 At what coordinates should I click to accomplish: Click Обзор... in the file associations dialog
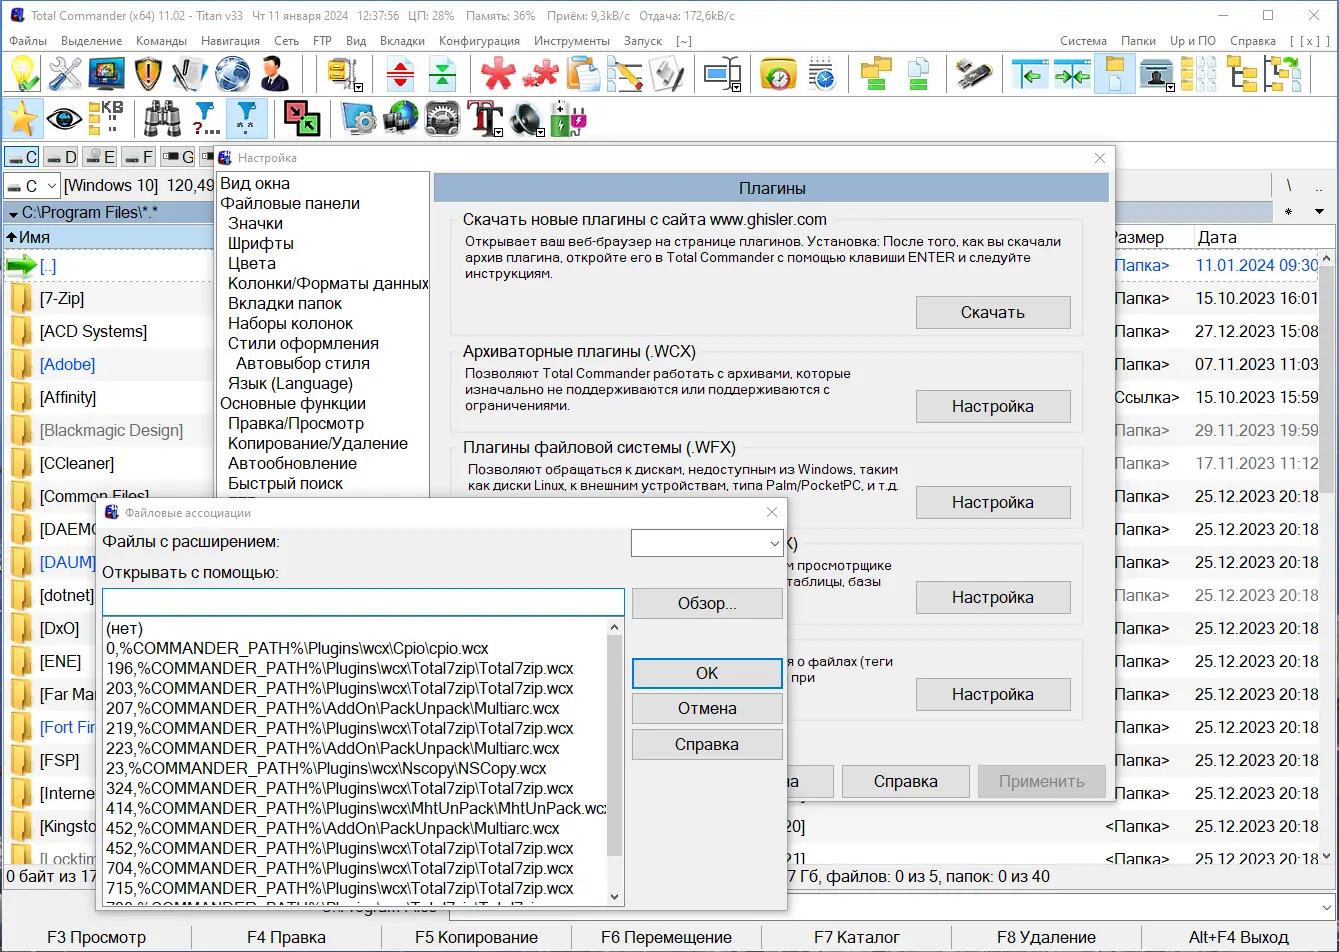[x=707, y=602]
